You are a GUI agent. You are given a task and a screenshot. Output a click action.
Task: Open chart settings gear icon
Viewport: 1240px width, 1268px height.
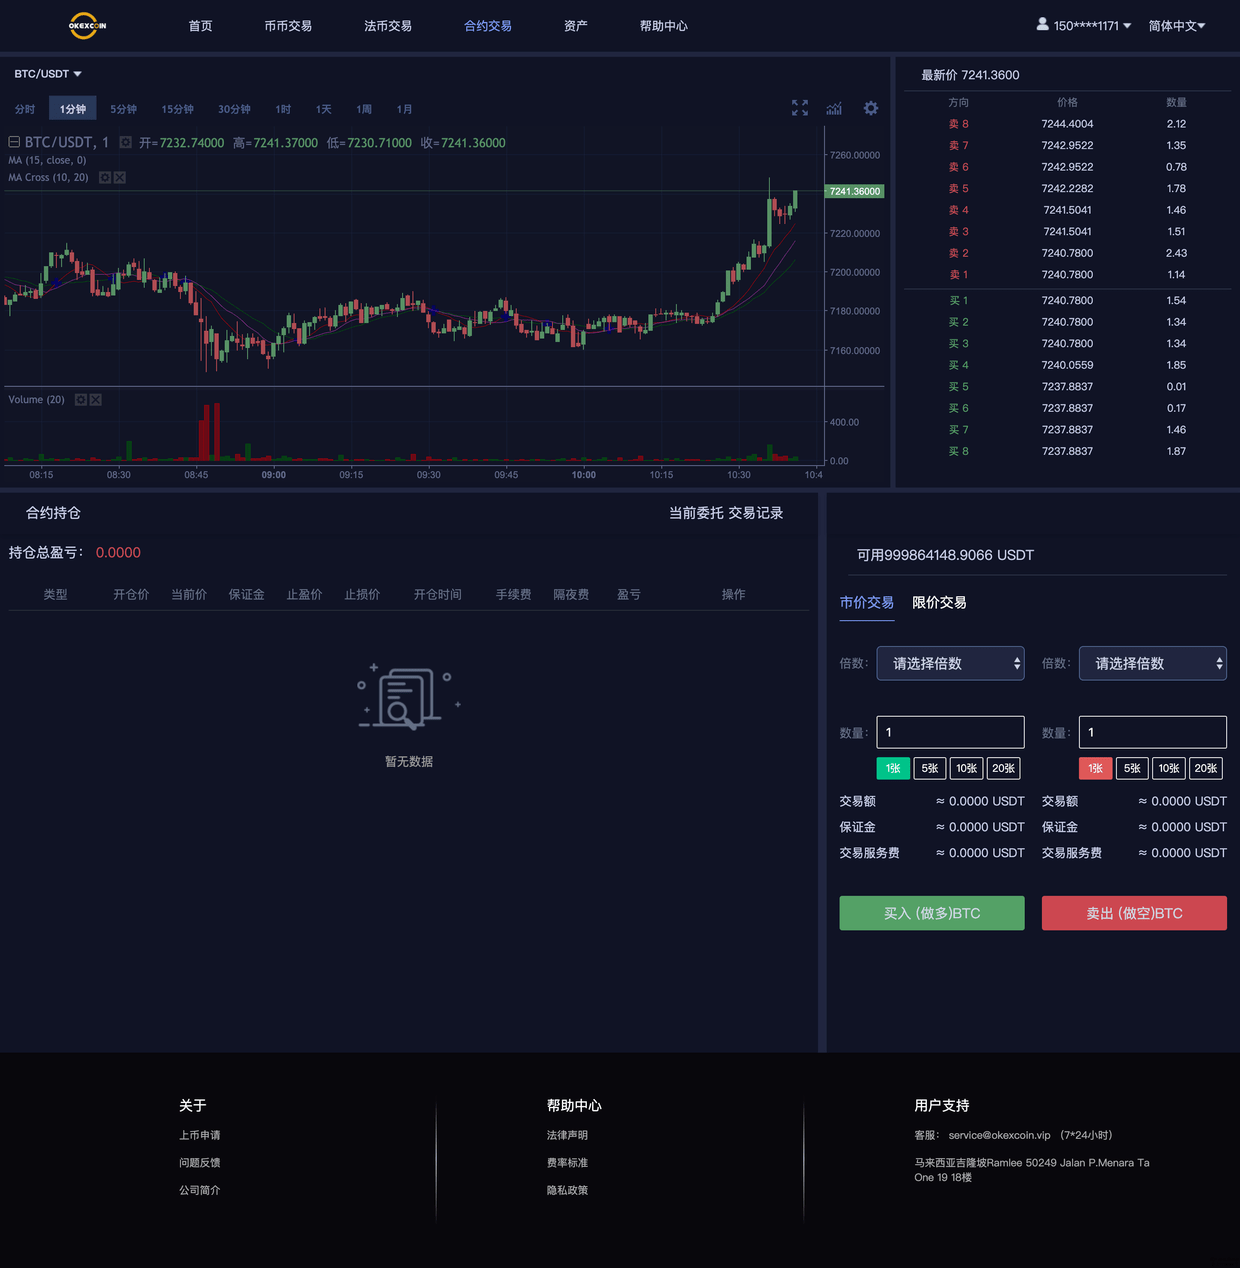pos(871,108)
